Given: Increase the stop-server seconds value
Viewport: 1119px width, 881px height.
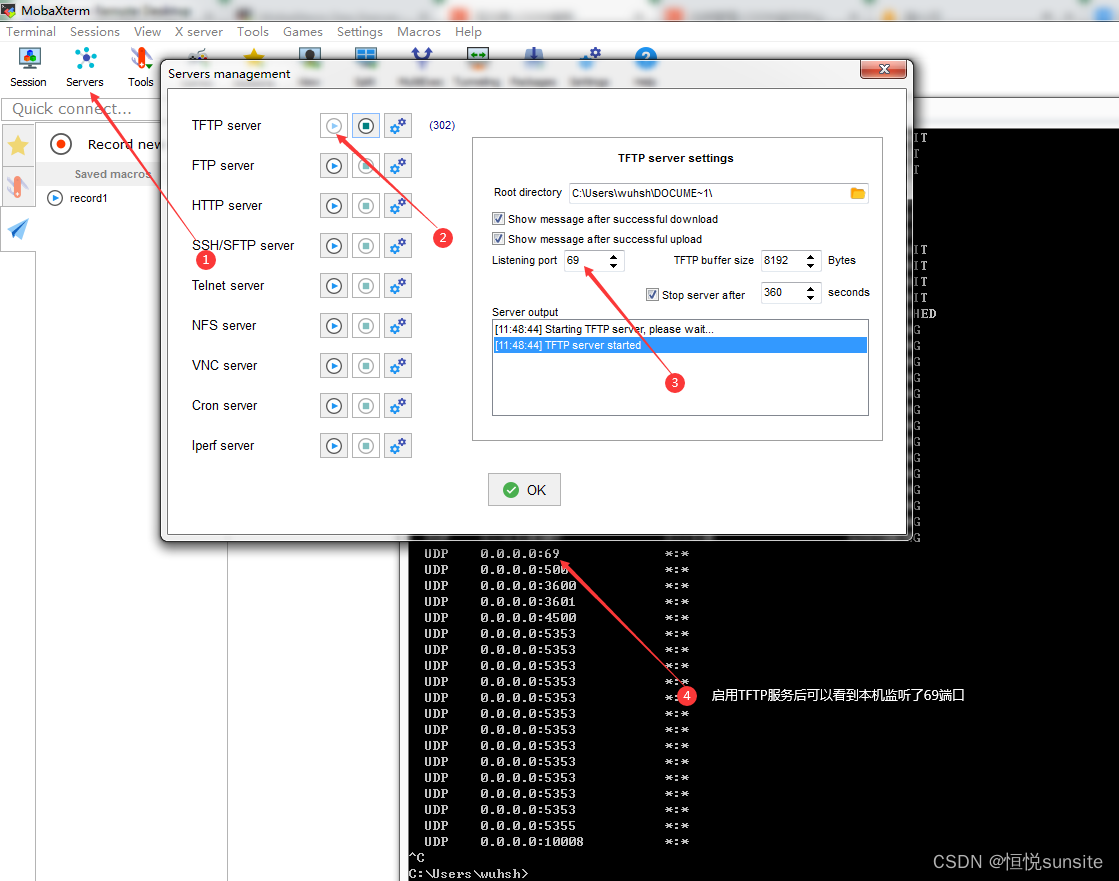Looking at the screenshot, I should pos(810,288).
